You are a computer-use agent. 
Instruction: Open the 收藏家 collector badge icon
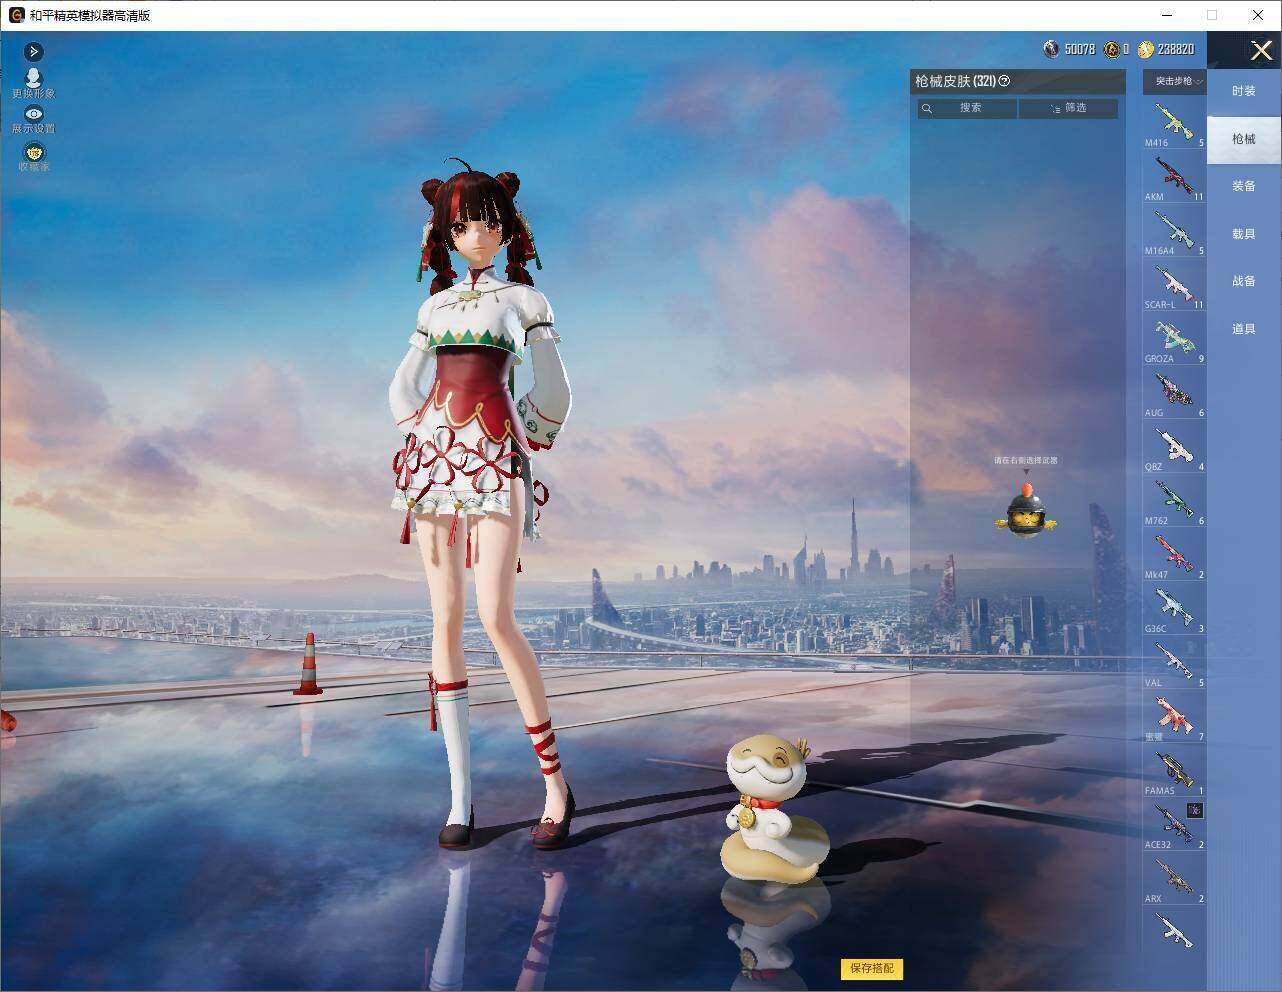coord(33,152)
